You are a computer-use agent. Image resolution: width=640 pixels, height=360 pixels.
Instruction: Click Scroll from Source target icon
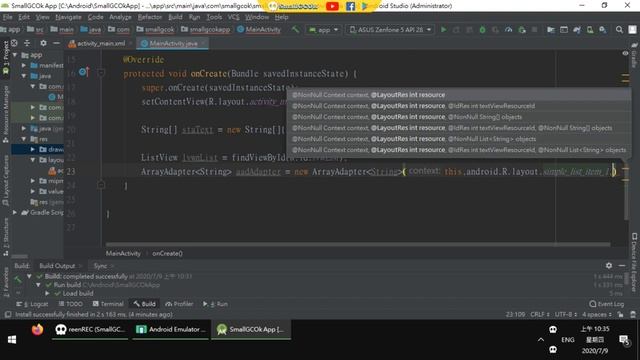click(x=14, y=43)
